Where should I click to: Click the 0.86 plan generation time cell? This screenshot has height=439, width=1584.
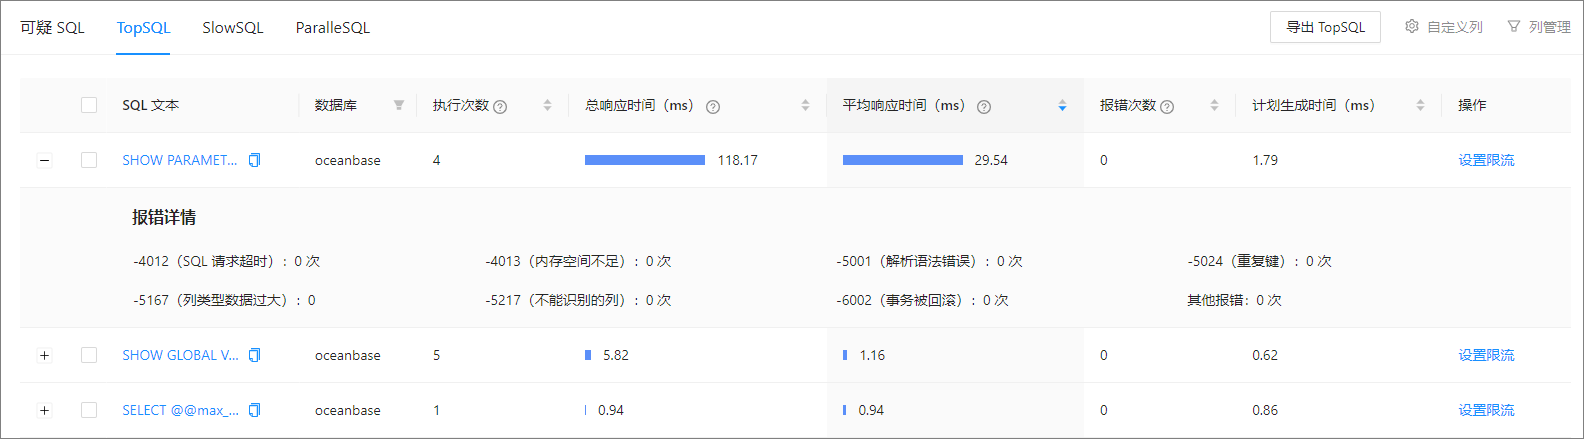1265,410
